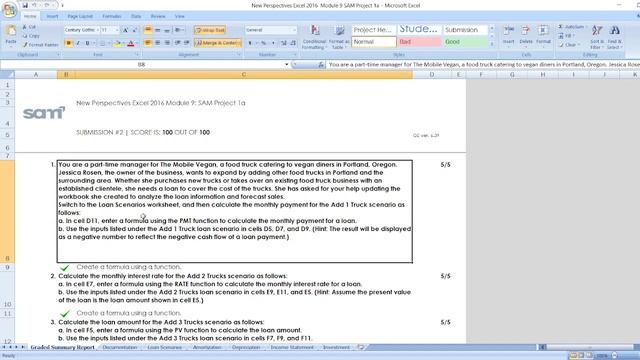Toggle Underline formatting
The width and height of the screenshot is (640, 360).
coord(87,43)
